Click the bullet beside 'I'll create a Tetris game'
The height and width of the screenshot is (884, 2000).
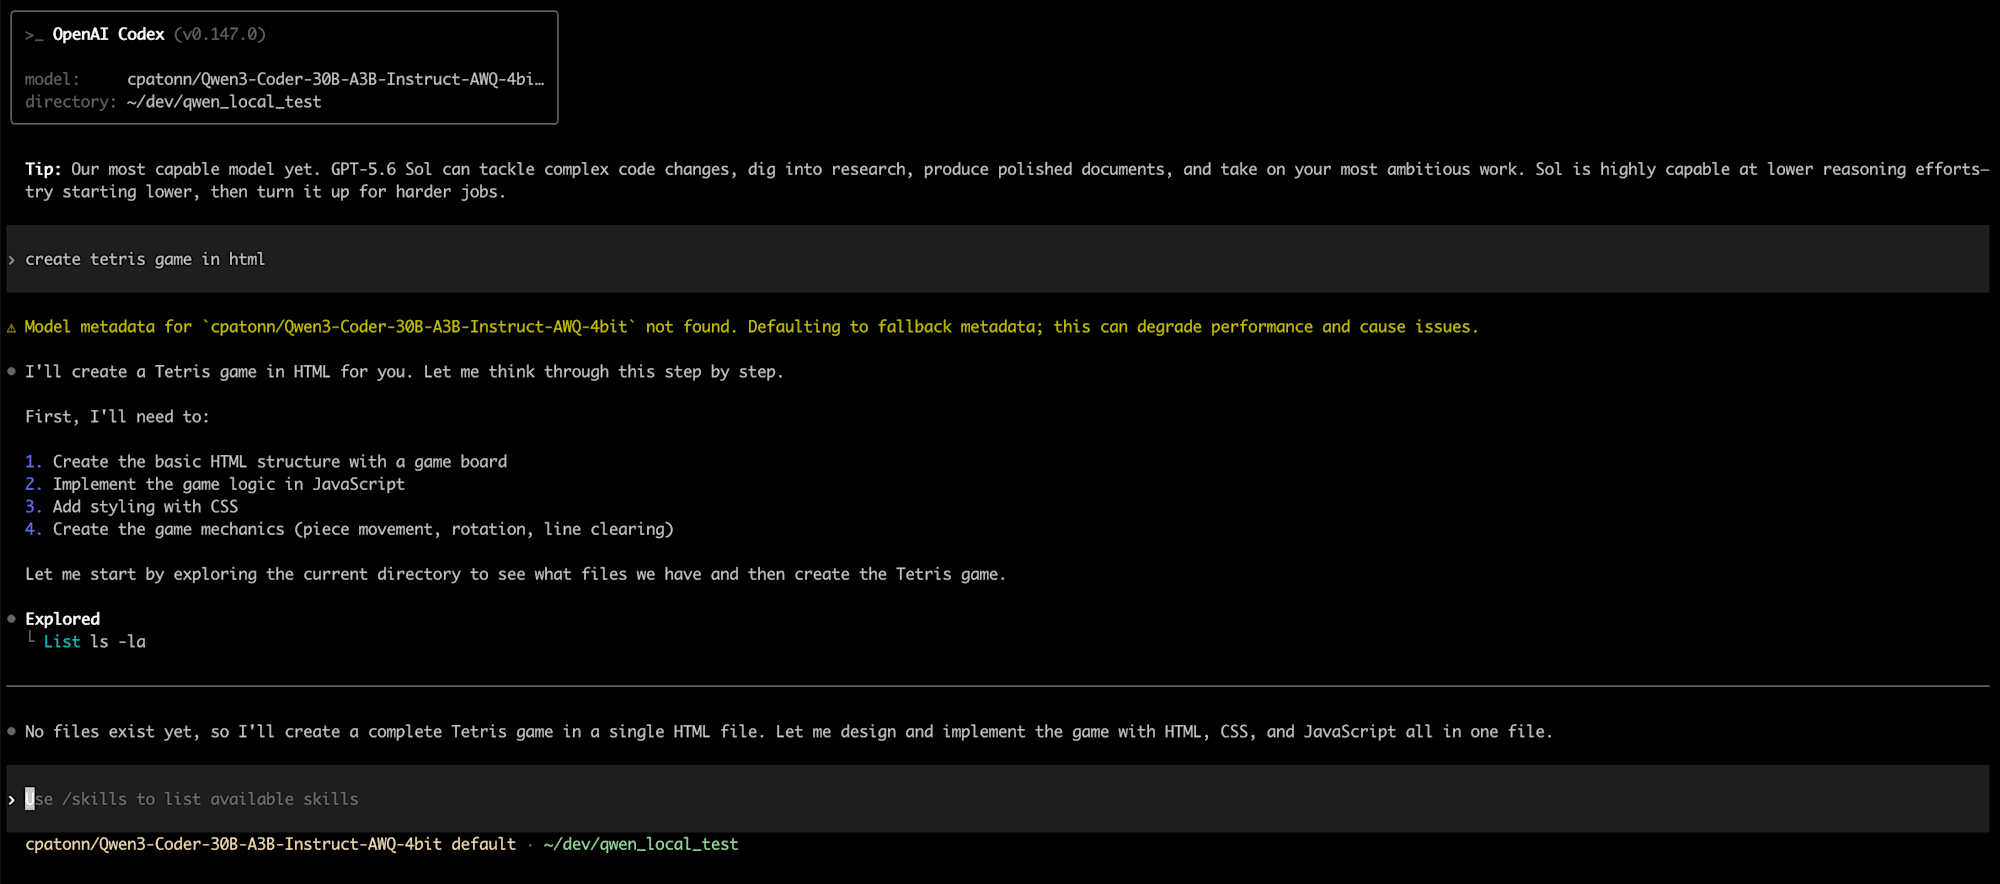[12, 372]
